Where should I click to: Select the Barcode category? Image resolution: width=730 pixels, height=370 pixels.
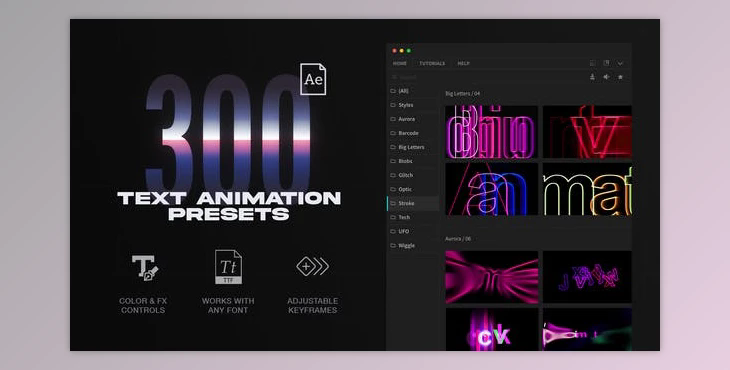(412, 133)
